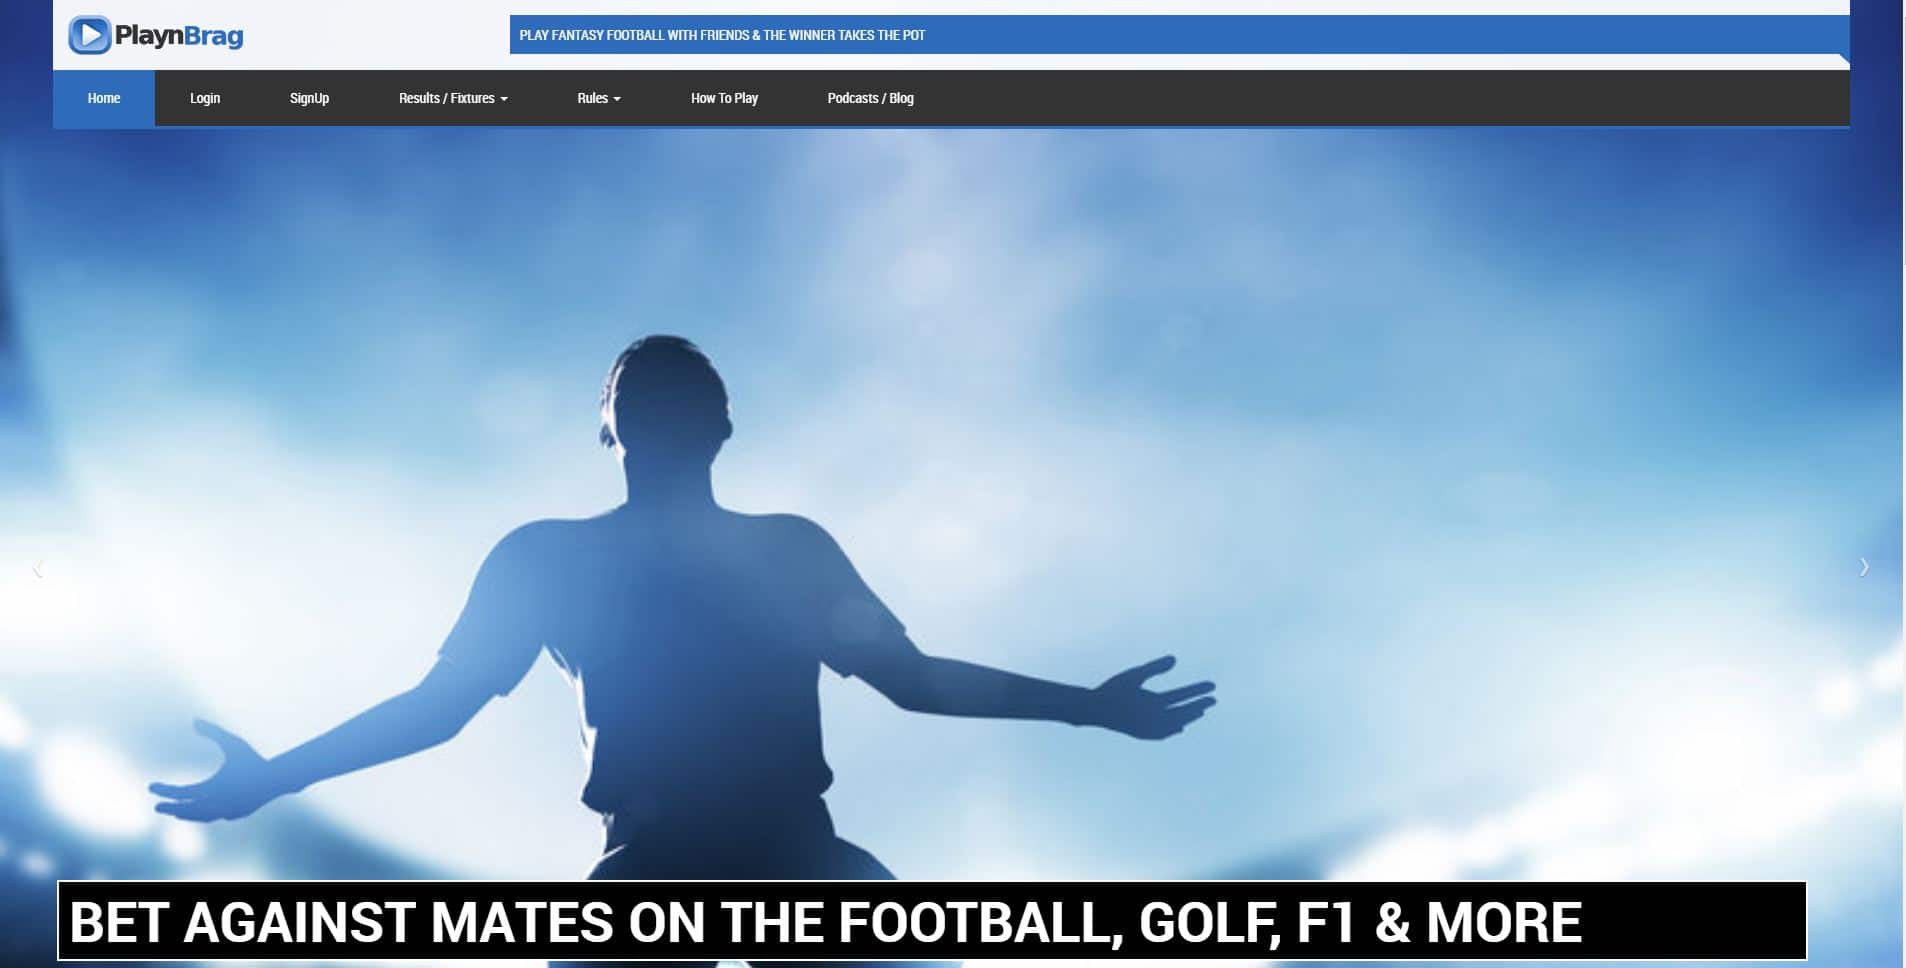Image resolution: width=1906 pixels, height=968 pixels.
Task: Click the PlaynBrag wordmark text
Action: pyautogui.click(x=179, y=36)
